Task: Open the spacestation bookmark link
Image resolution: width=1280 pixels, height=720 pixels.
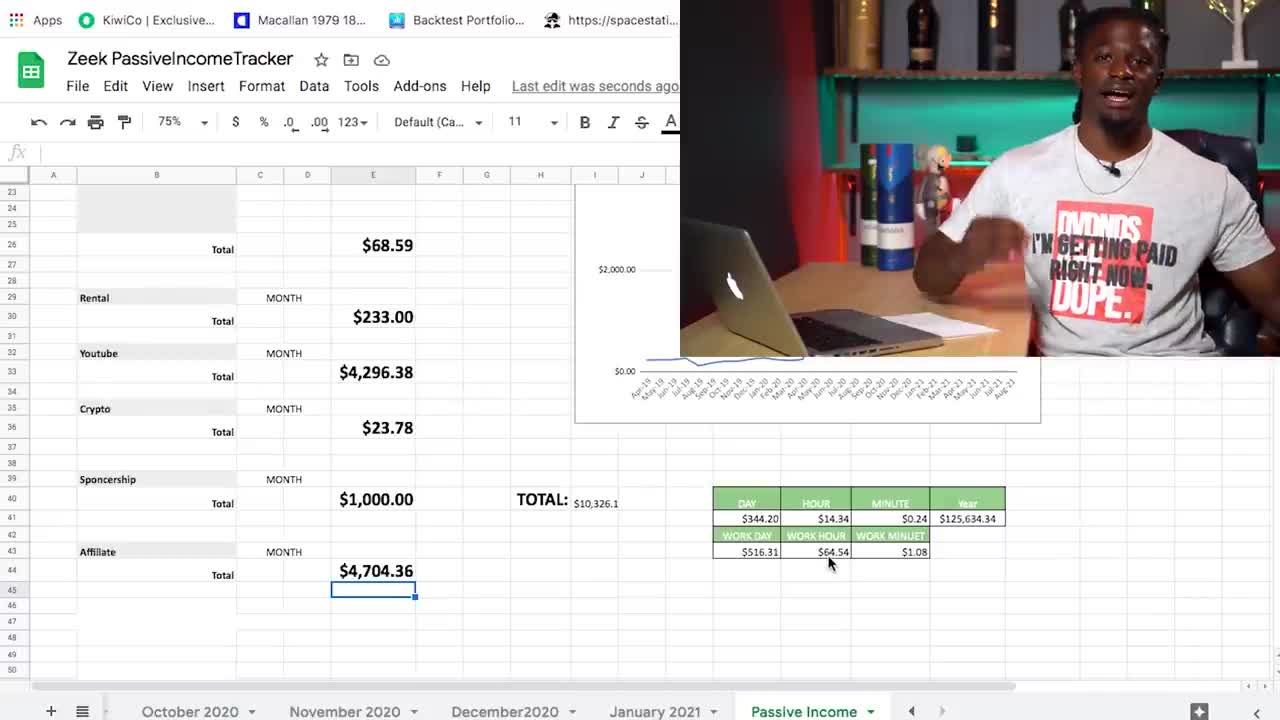Action: point(612,20)
